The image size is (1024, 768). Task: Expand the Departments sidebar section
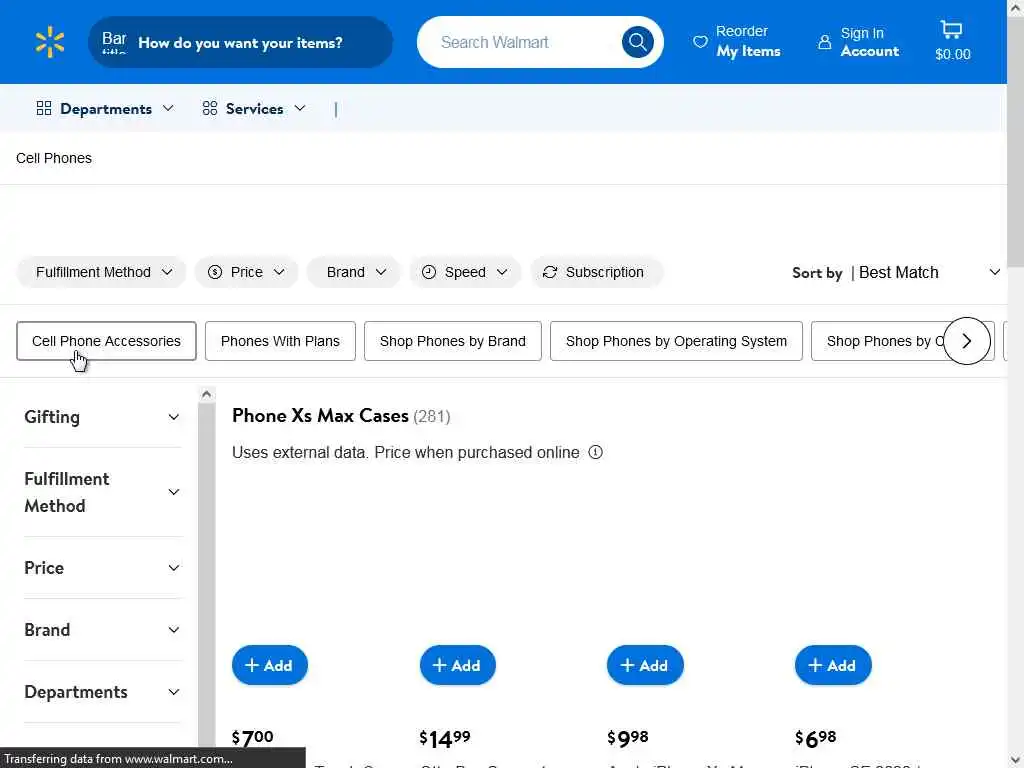tap(102, 692)
